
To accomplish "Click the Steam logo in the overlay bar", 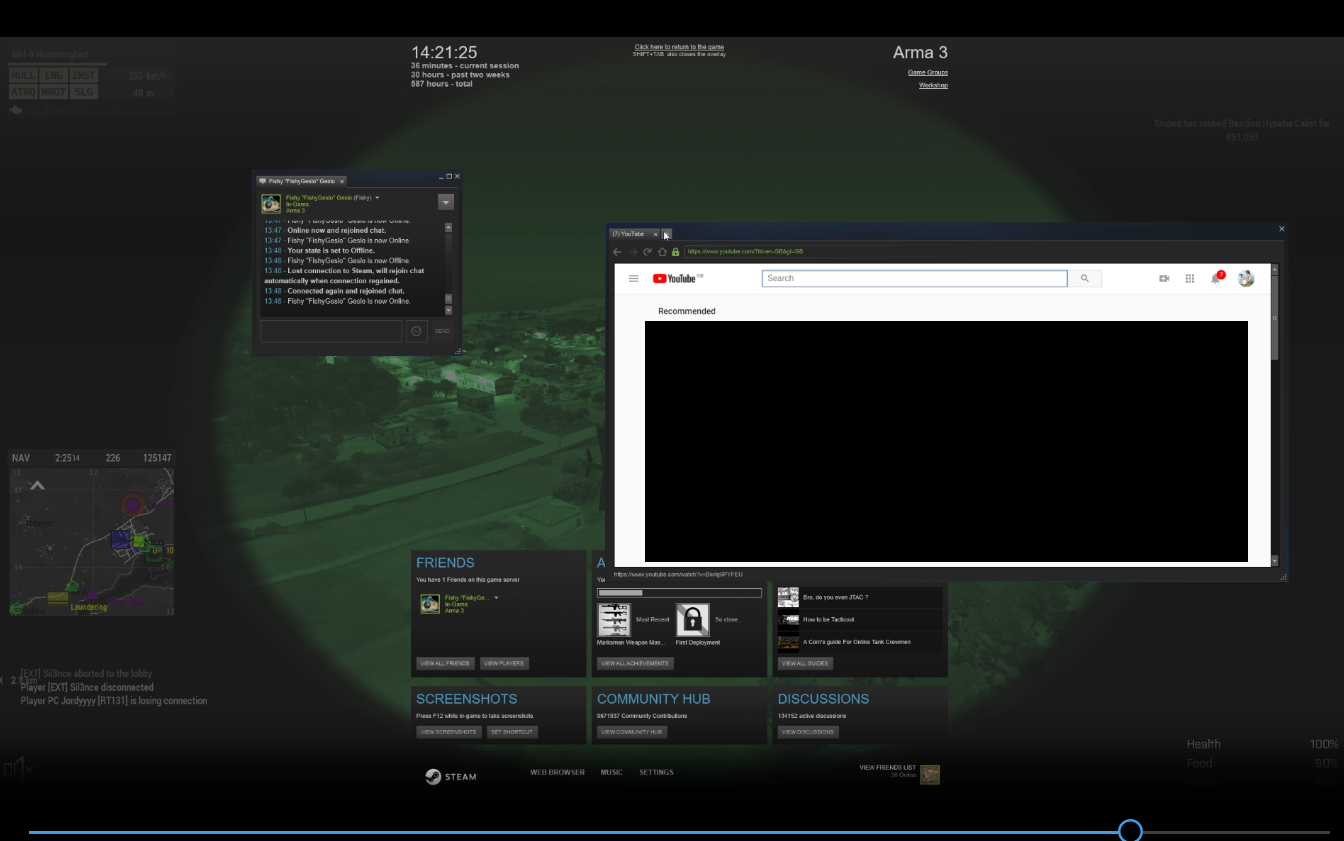I will click(x=451, y=776).
